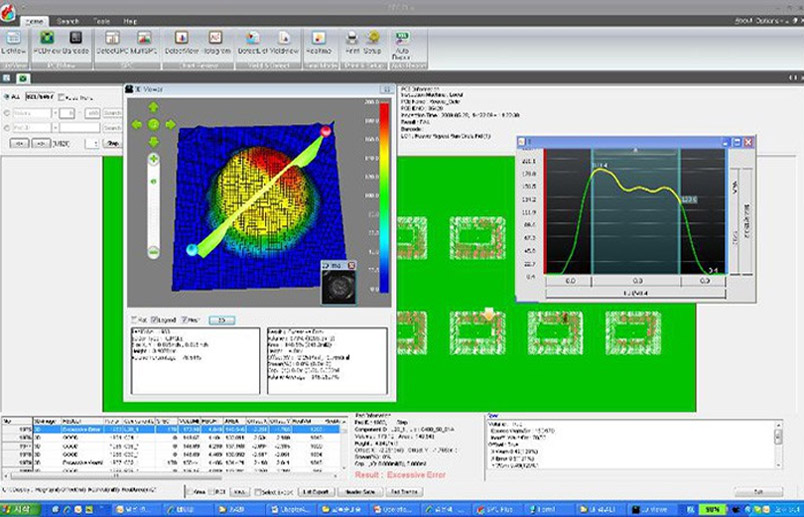Toggle the Select All checkbox at bottom

(x=257, y=493)
